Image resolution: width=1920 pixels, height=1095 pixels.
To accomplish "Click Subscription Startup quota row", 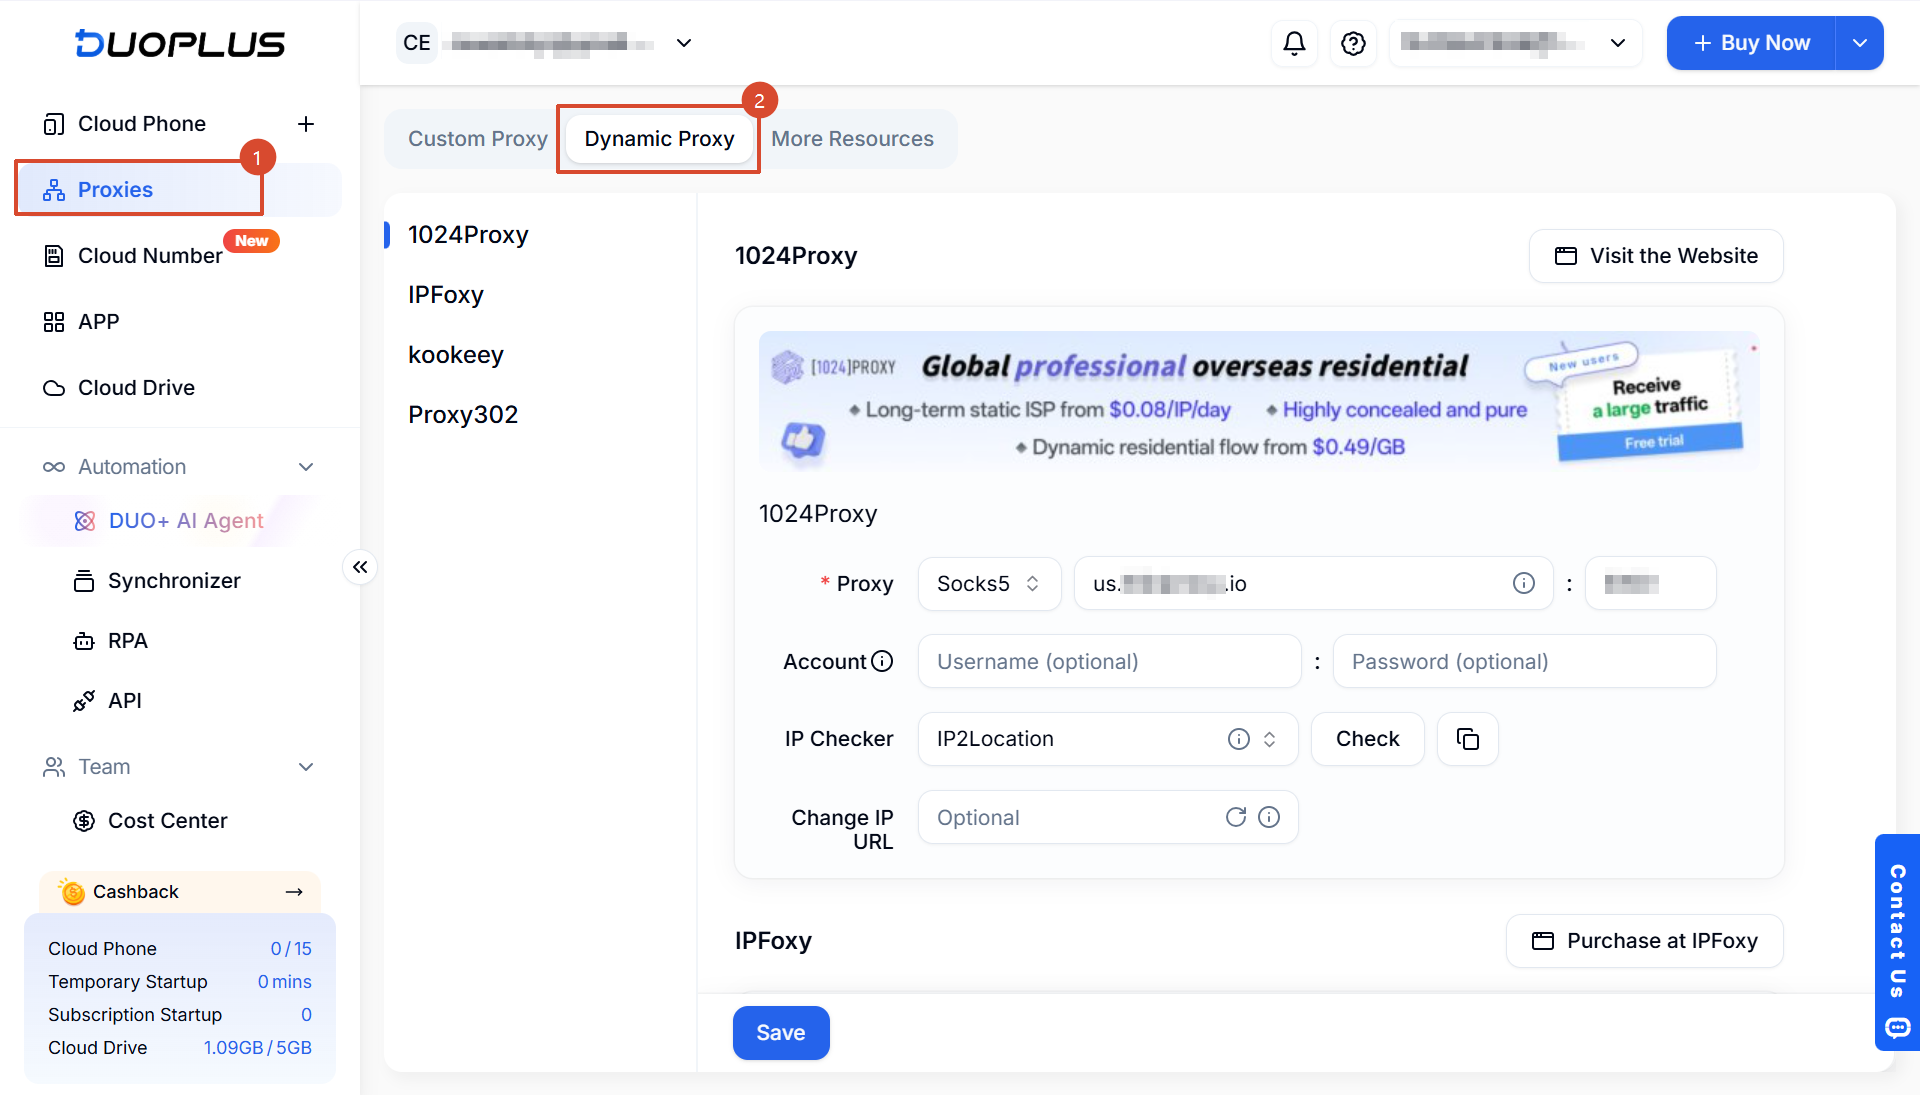I will 180,1015.
